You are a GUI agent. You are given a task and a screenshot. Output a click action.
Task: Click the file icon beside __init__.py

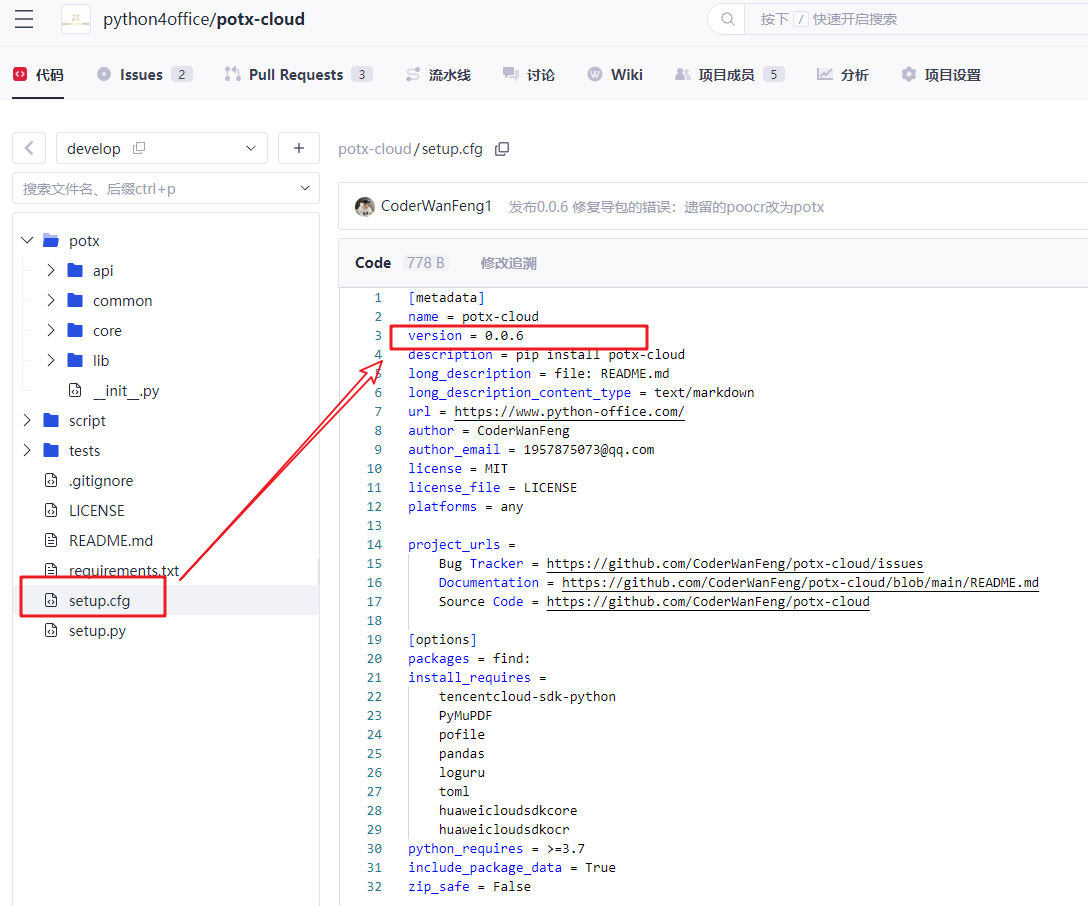pos(74,390)
